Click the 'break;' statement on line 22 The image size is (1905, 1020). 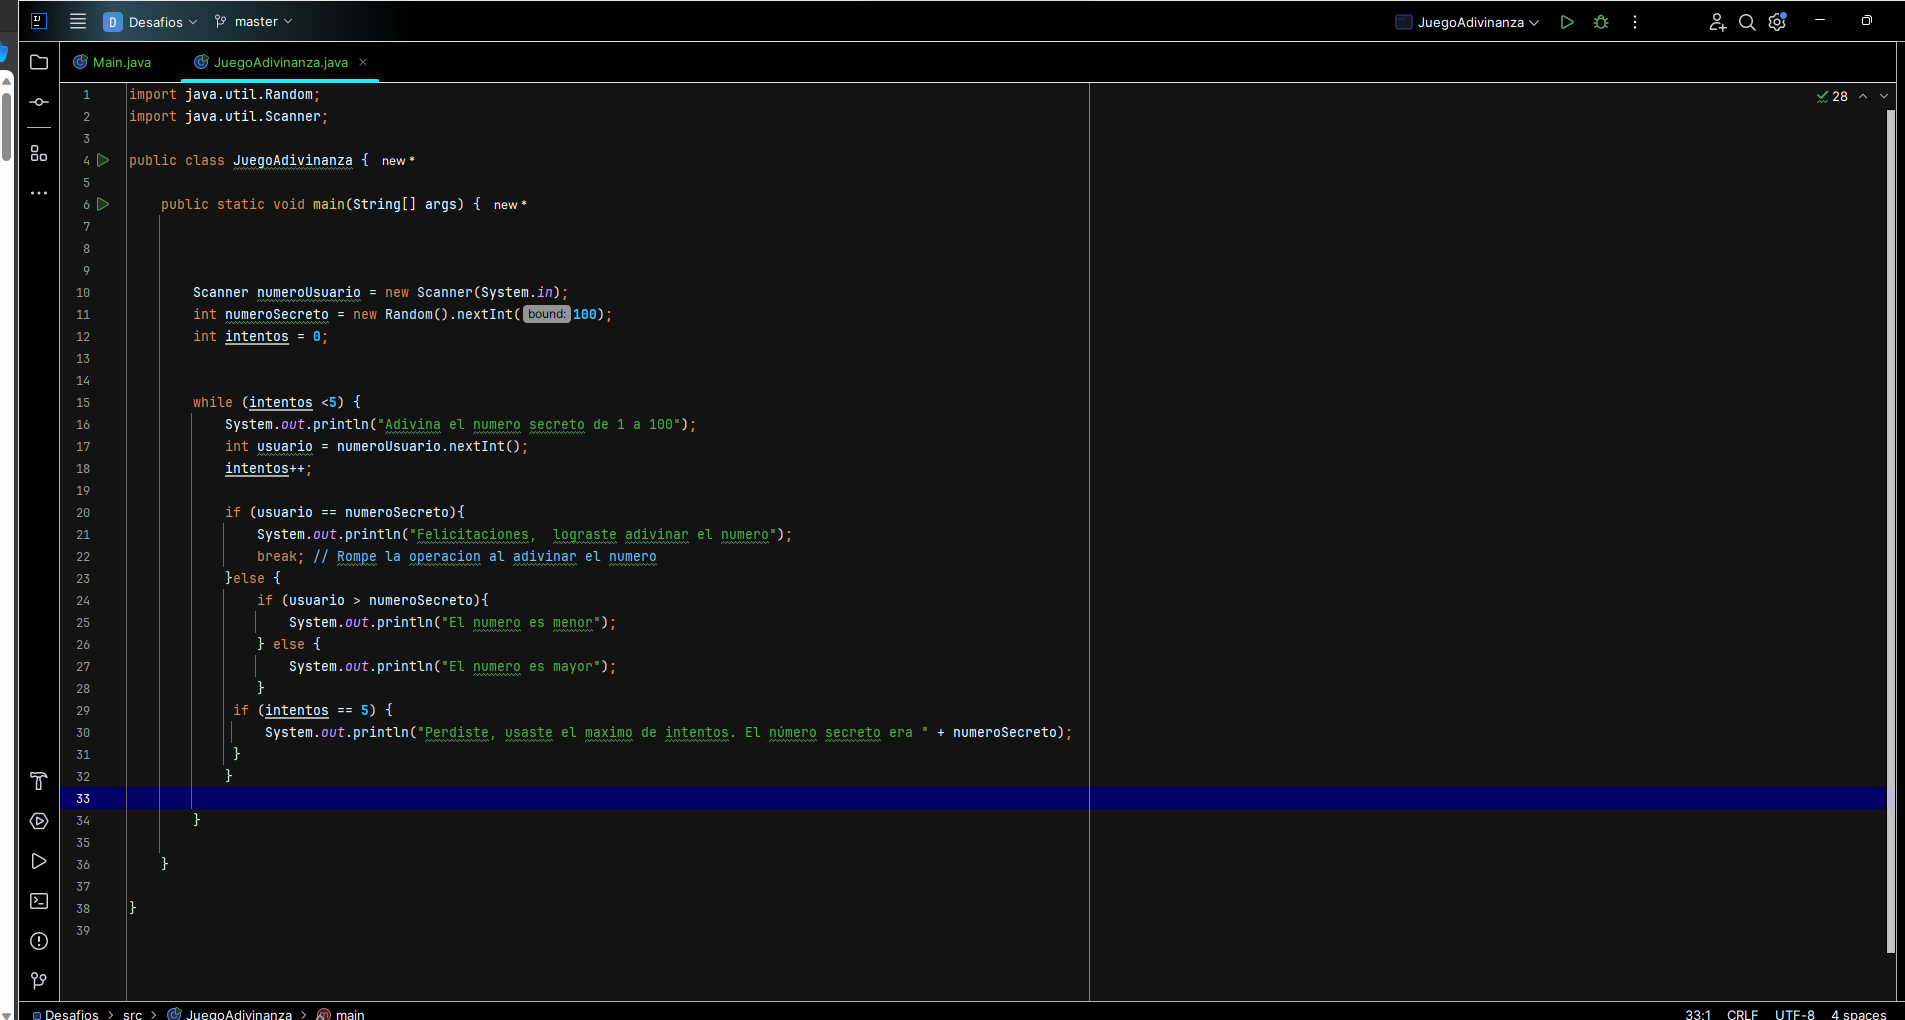(281, 556)
